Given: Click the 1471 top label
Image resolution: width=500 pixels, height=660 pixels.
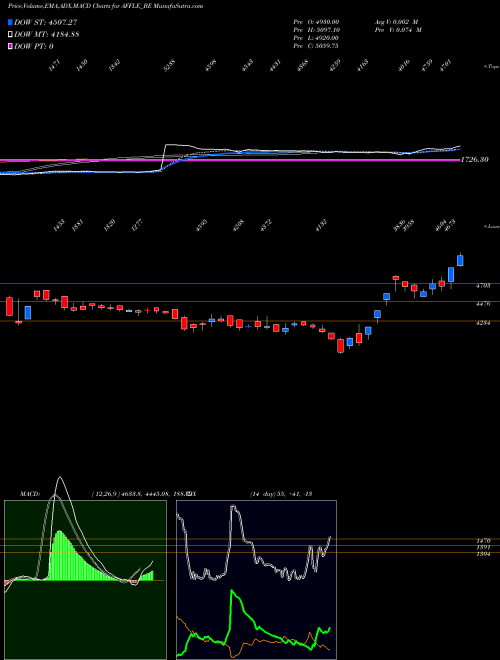Looking at the screenshot, I should pos(55,66).
